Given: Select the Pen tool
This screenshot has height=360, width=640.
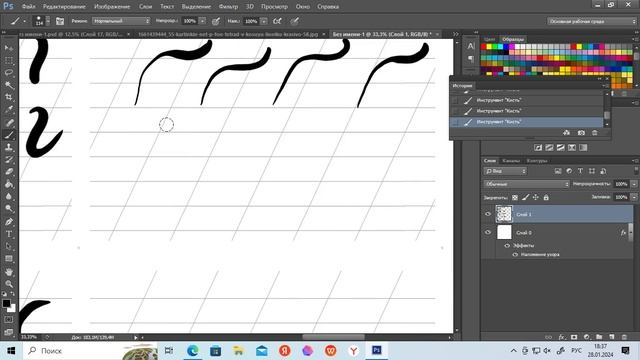Looking at the screenshot, I should [x=9, y=222].
